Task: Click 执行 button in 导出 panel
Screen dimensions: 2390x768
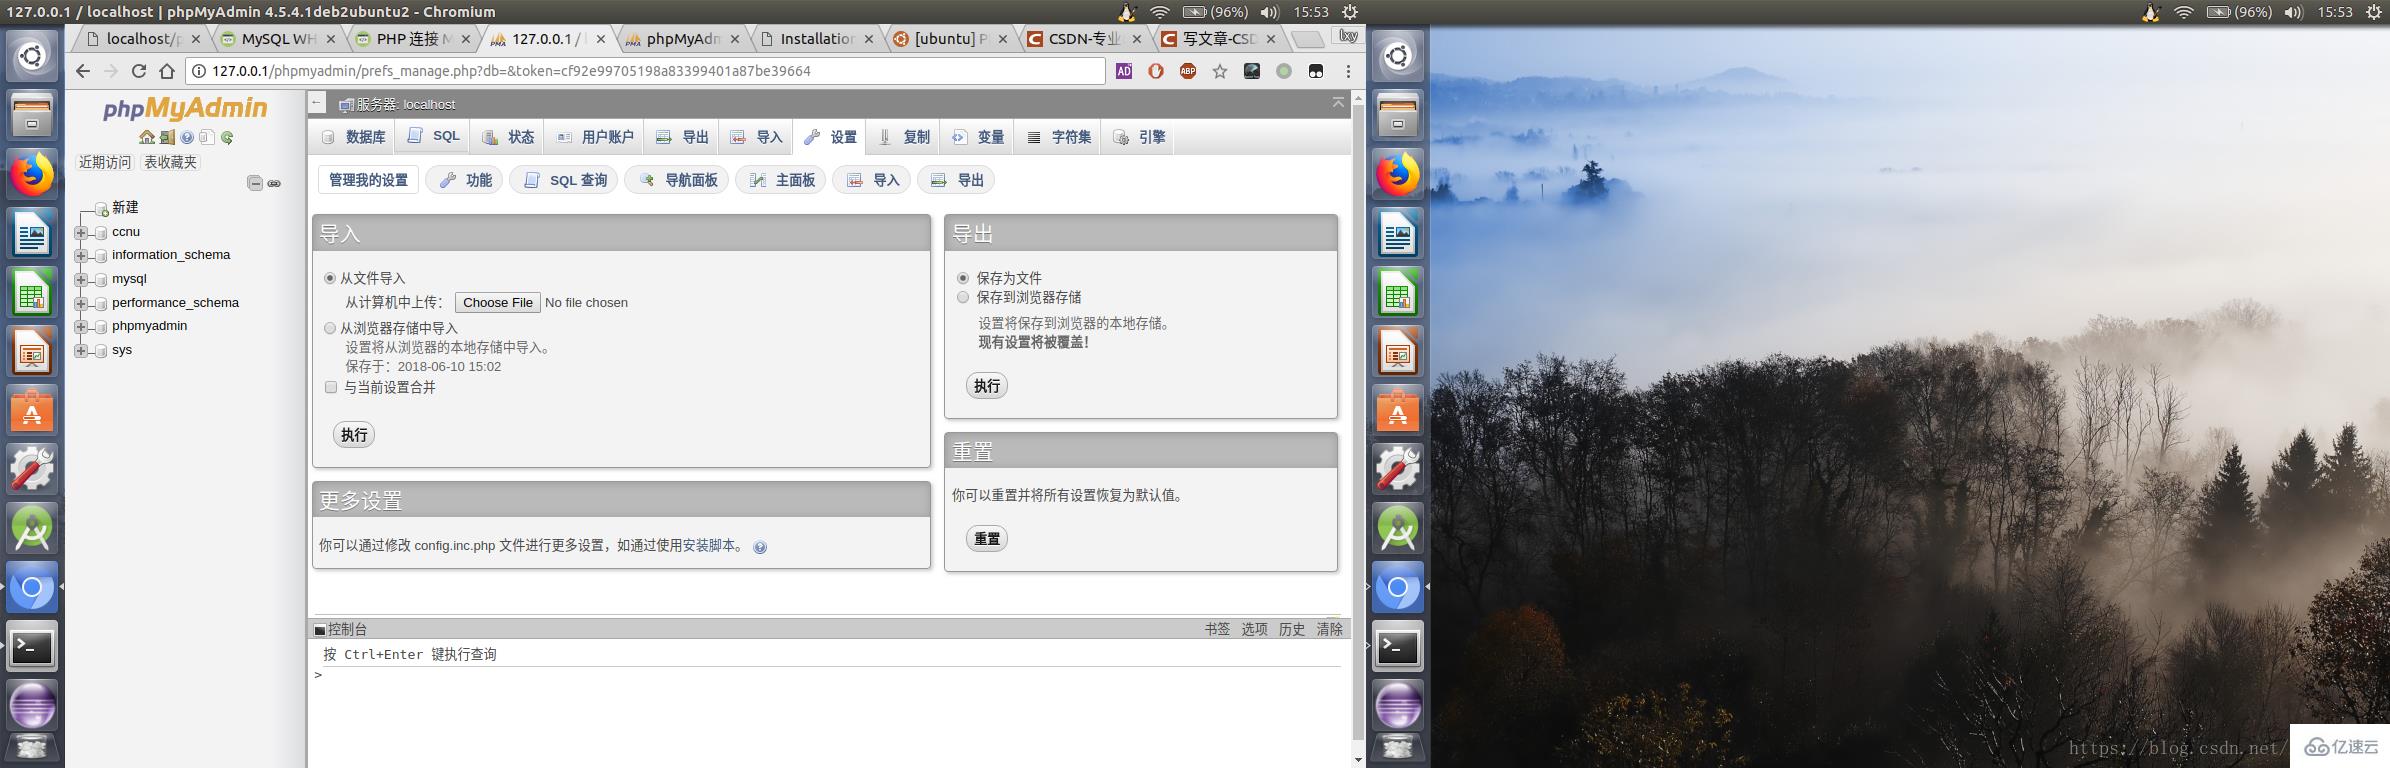Action: 987,386
